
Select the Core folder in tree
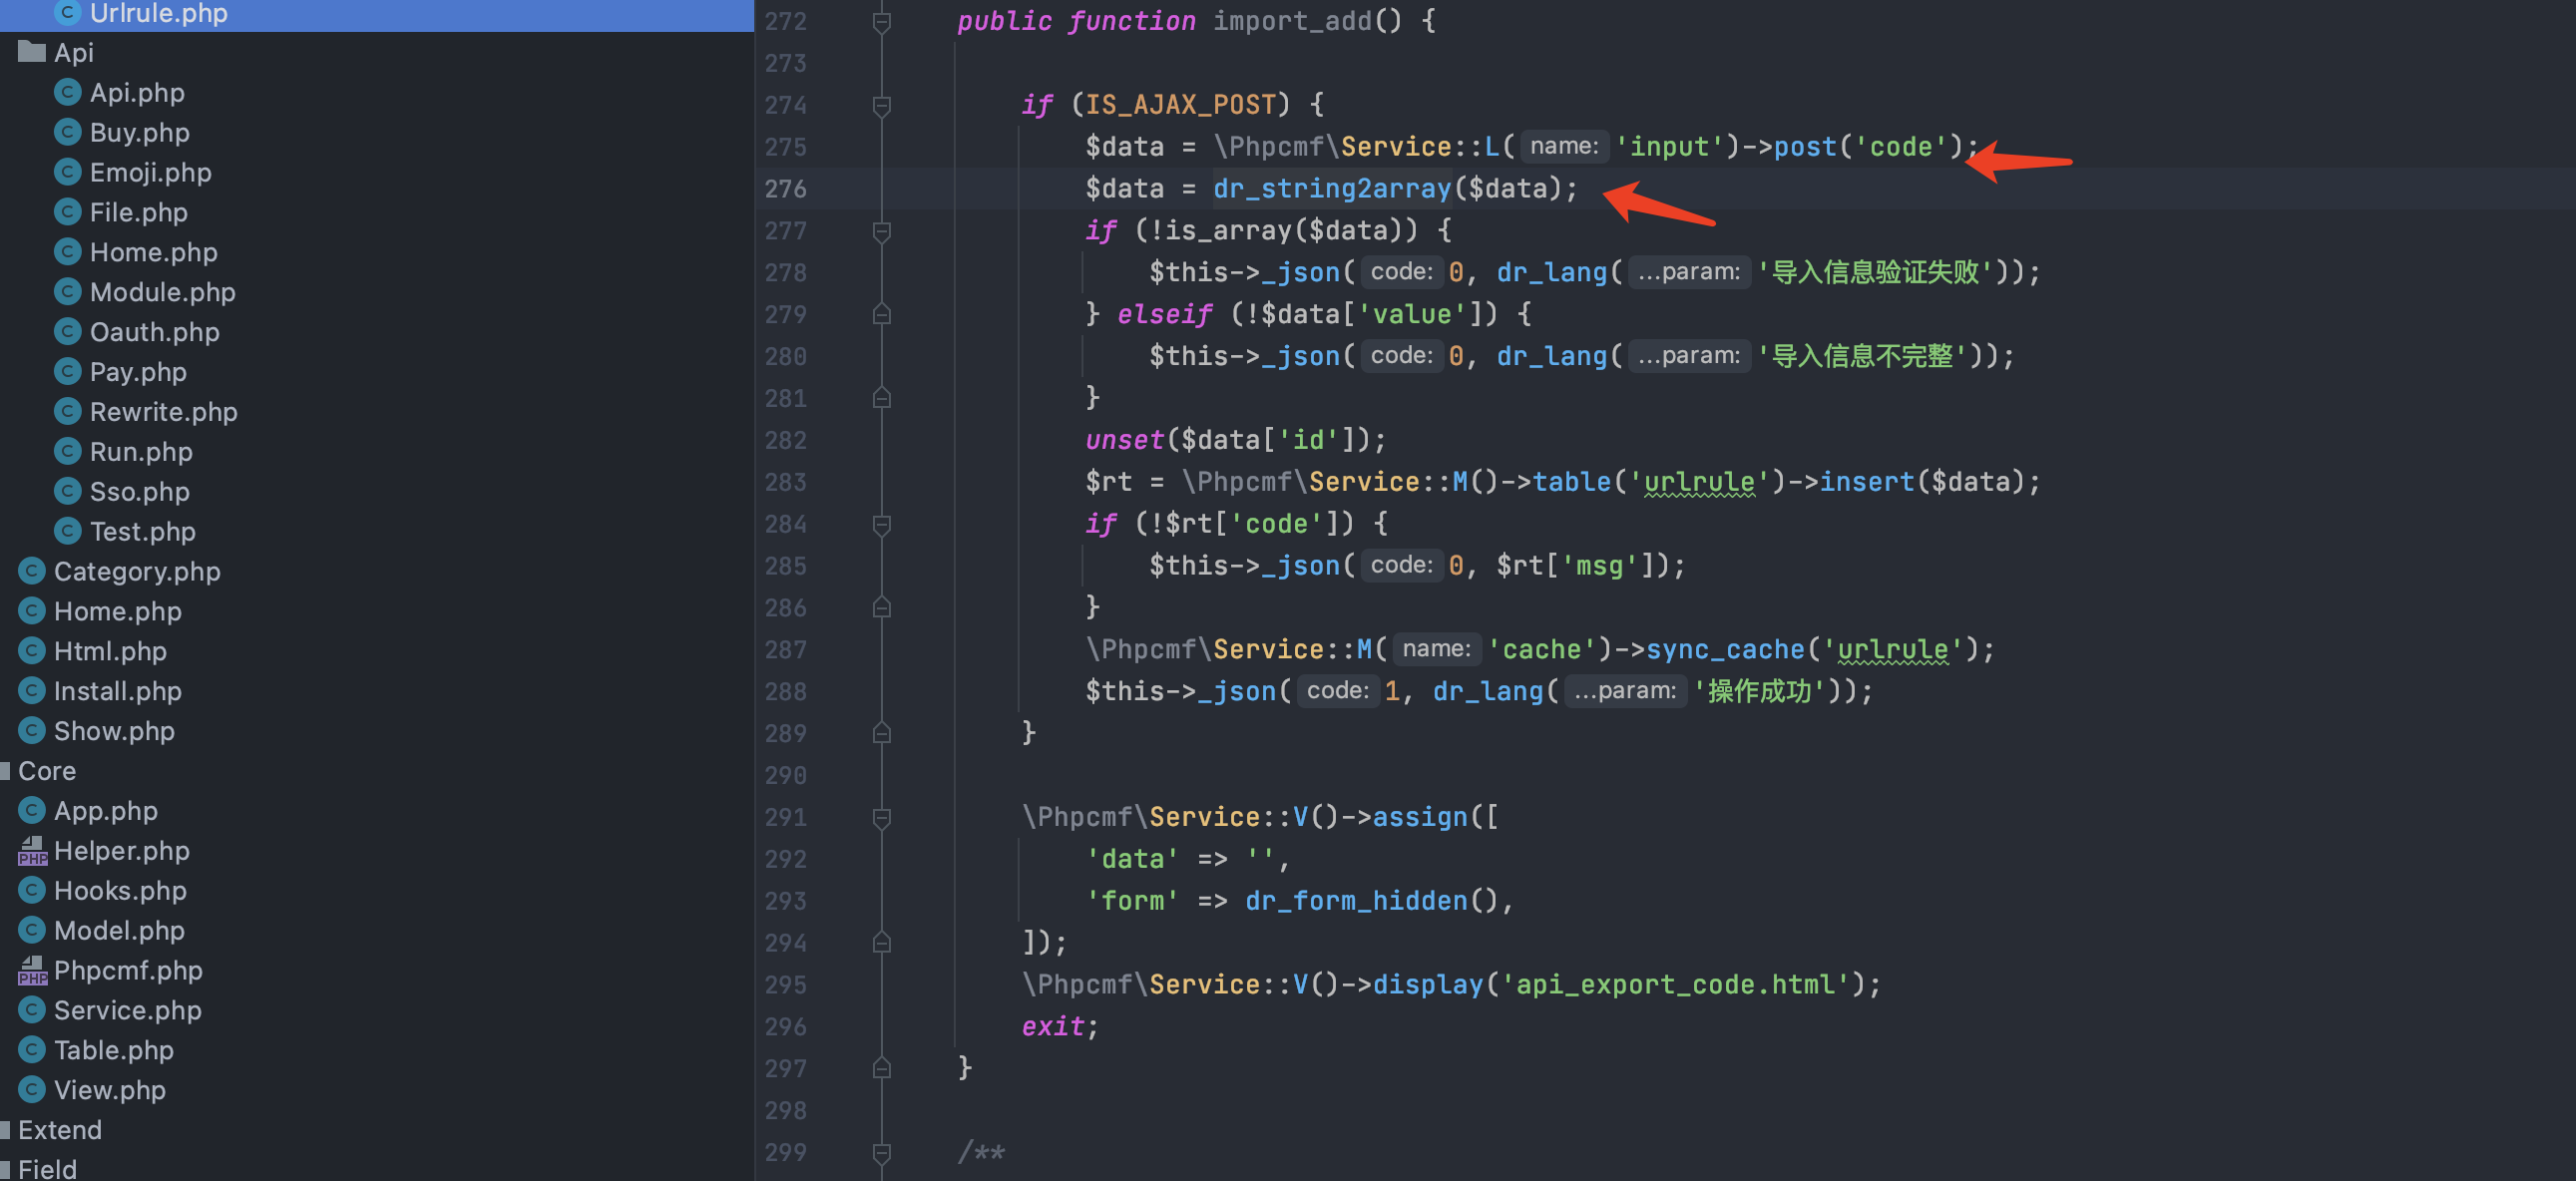click(x=47, y=771)
